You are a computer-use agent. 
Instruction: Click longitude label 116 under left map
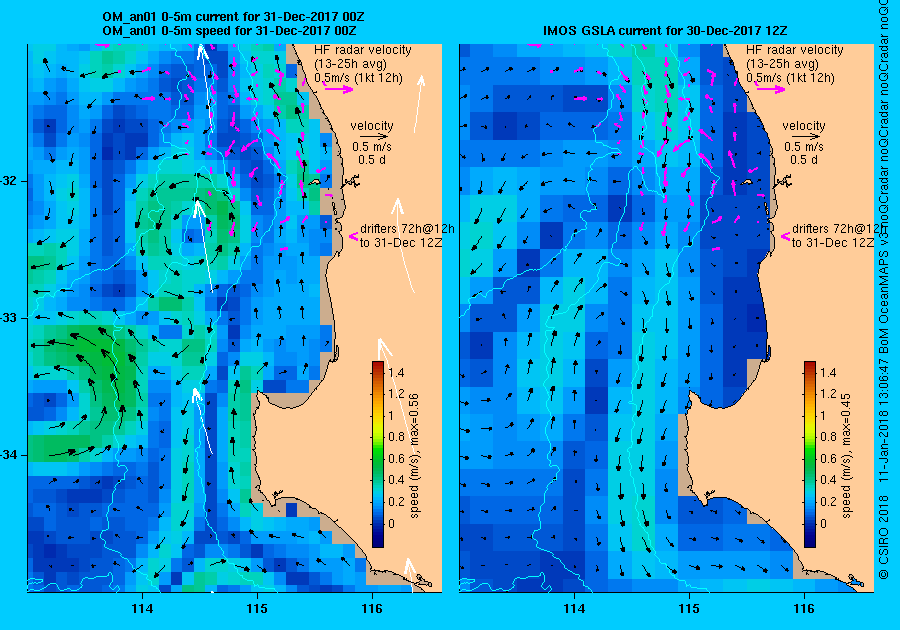pos(371,609)
